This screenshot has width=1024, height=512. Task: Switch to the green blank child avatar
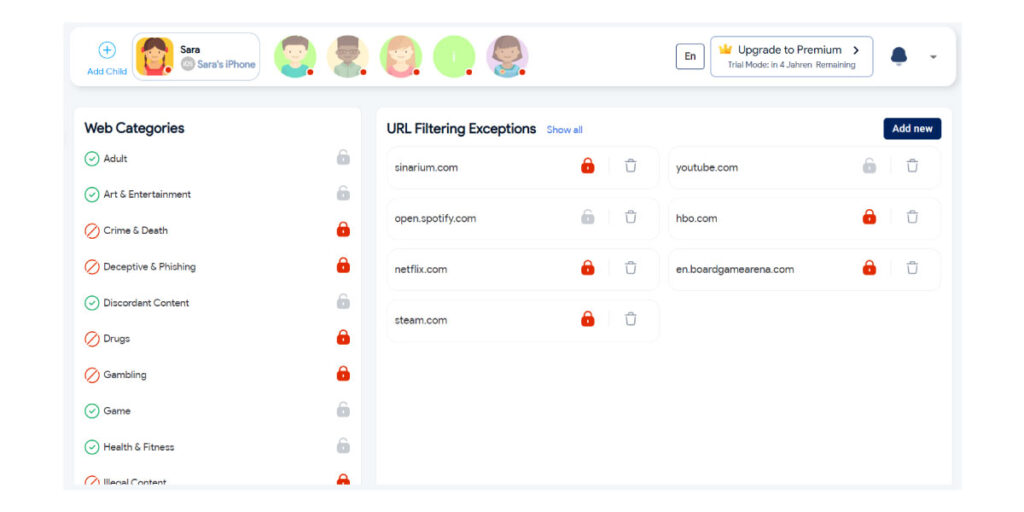click(453, 57)
